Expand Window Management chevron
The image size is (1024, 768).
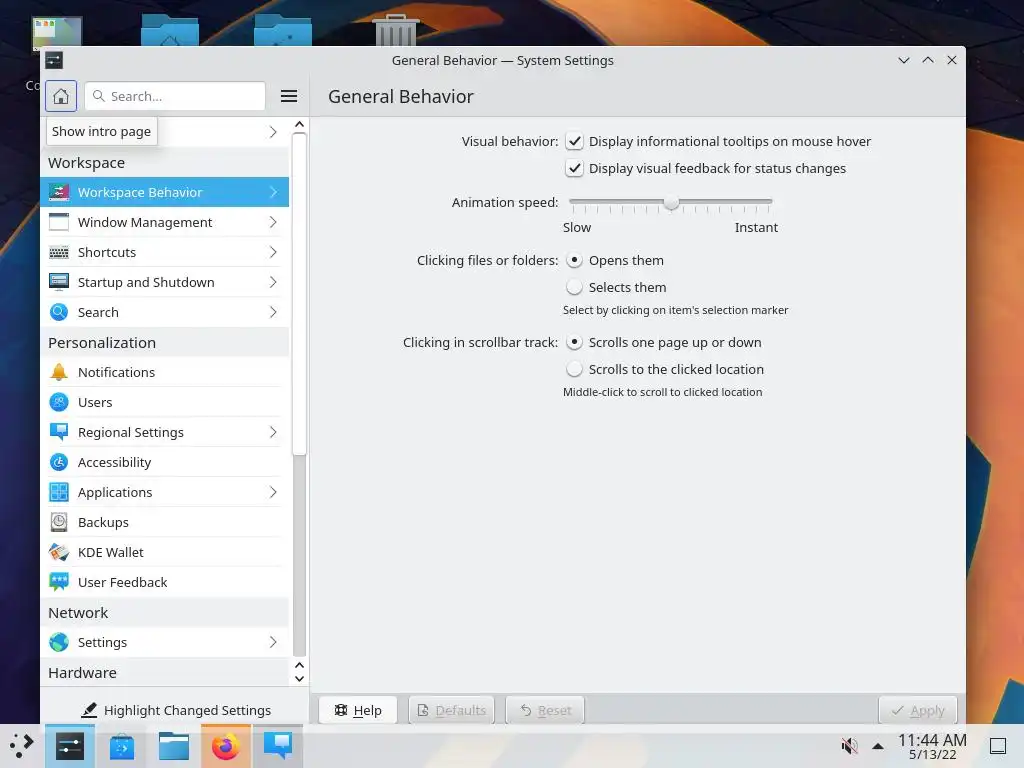[x=273, y=222]
